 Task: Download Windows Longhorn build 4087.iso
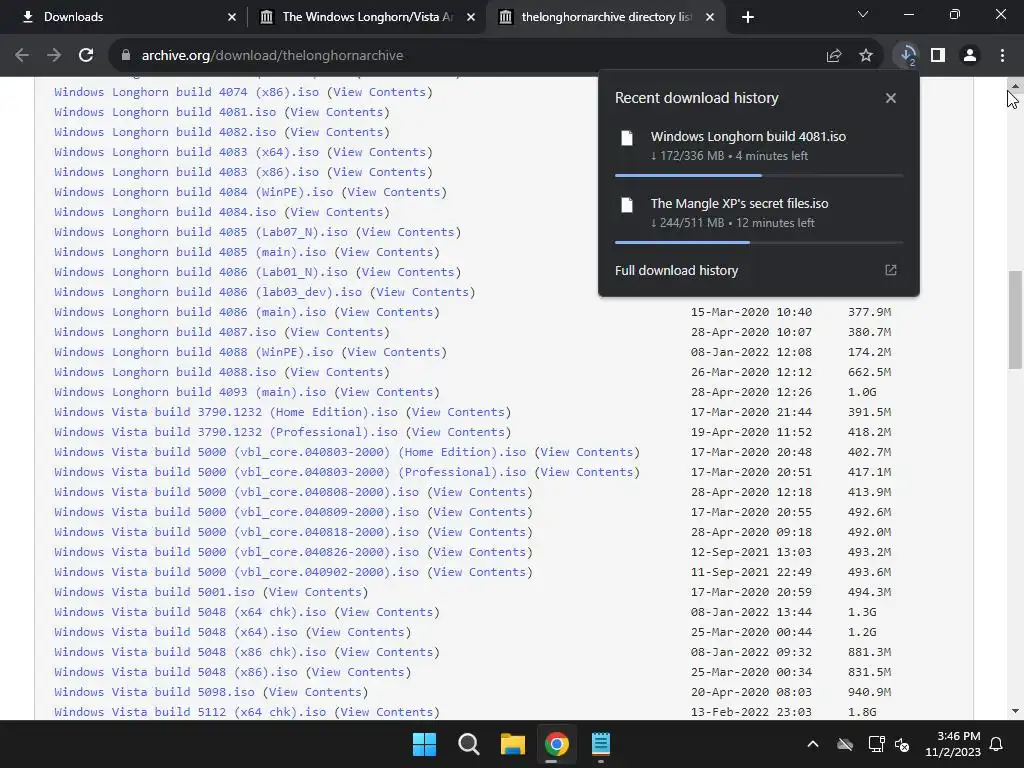click(165, 332)
